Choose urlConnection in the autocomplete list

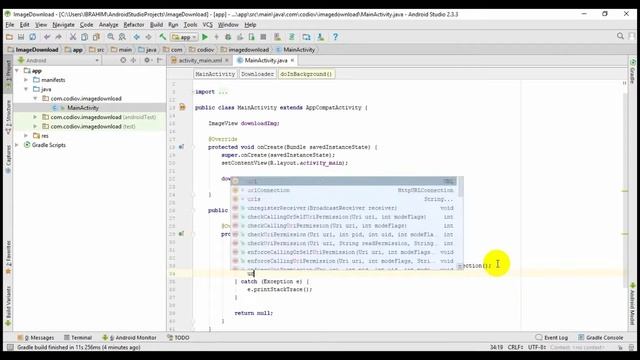(344, 191)
